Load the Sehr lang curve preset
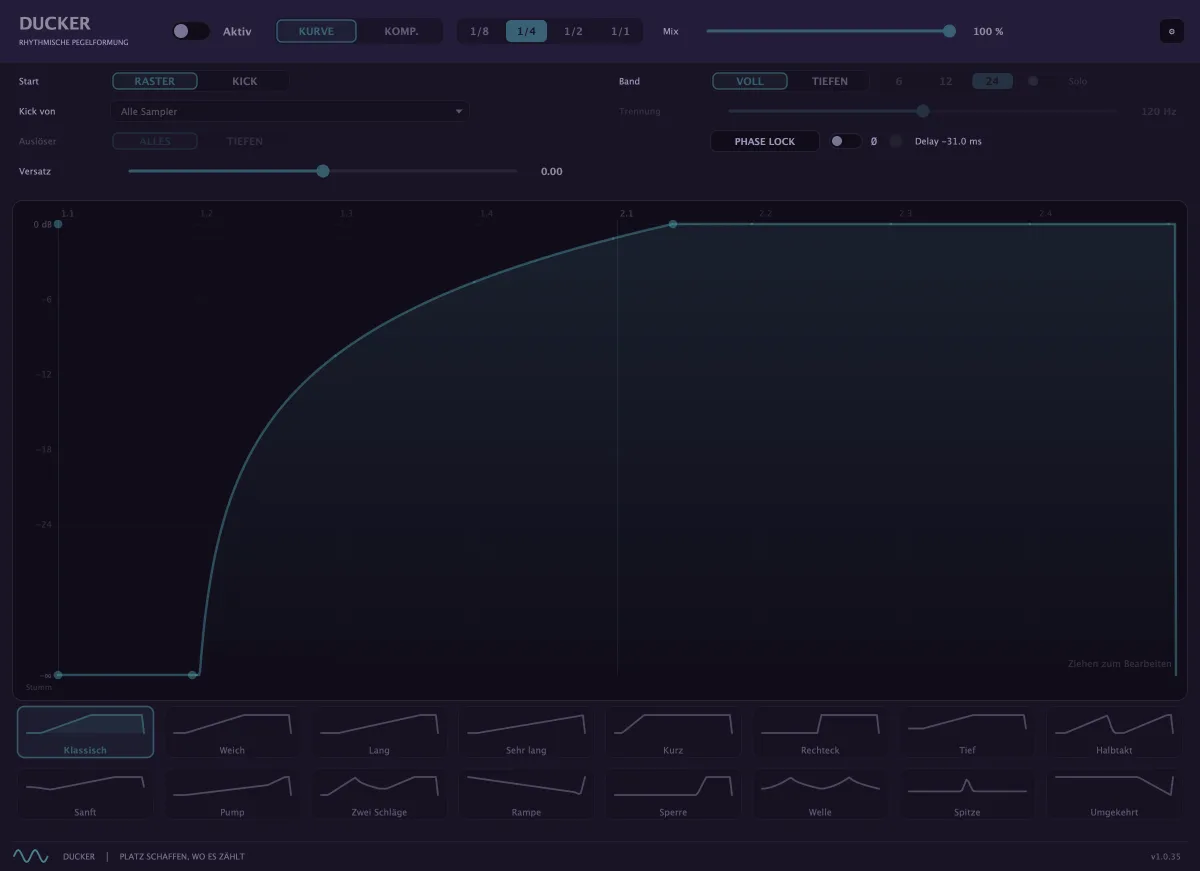1200x871 pixels. coord(526,732)
